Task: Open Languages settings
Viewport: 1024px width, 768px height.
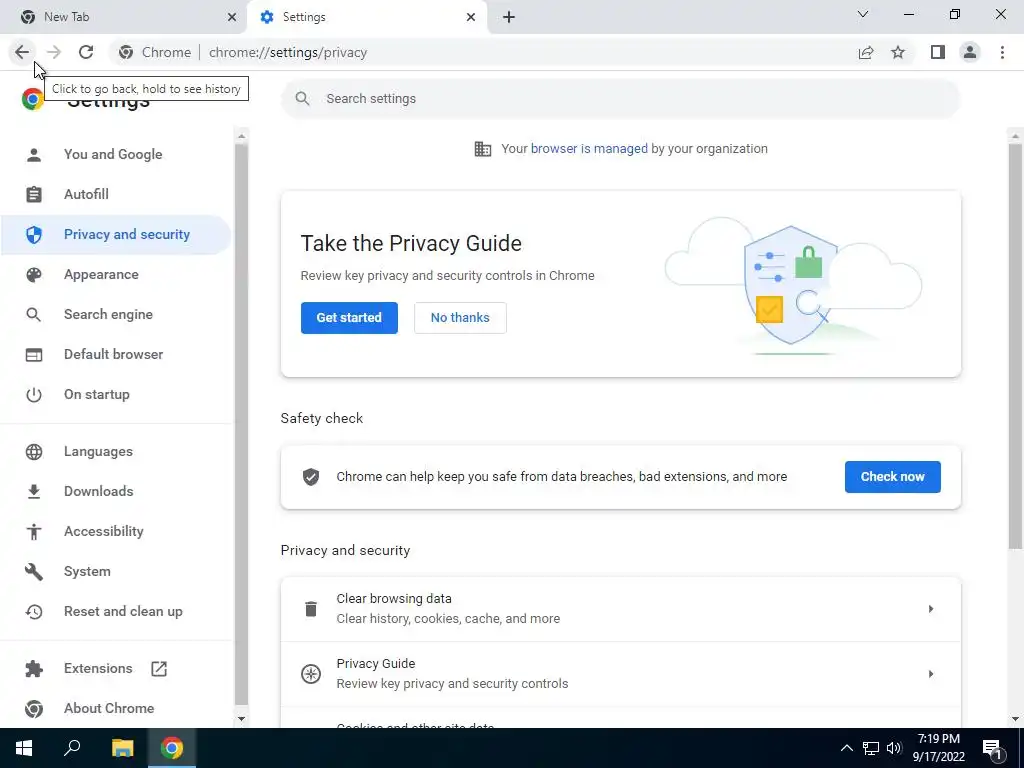Action: (x=115, y=451)
